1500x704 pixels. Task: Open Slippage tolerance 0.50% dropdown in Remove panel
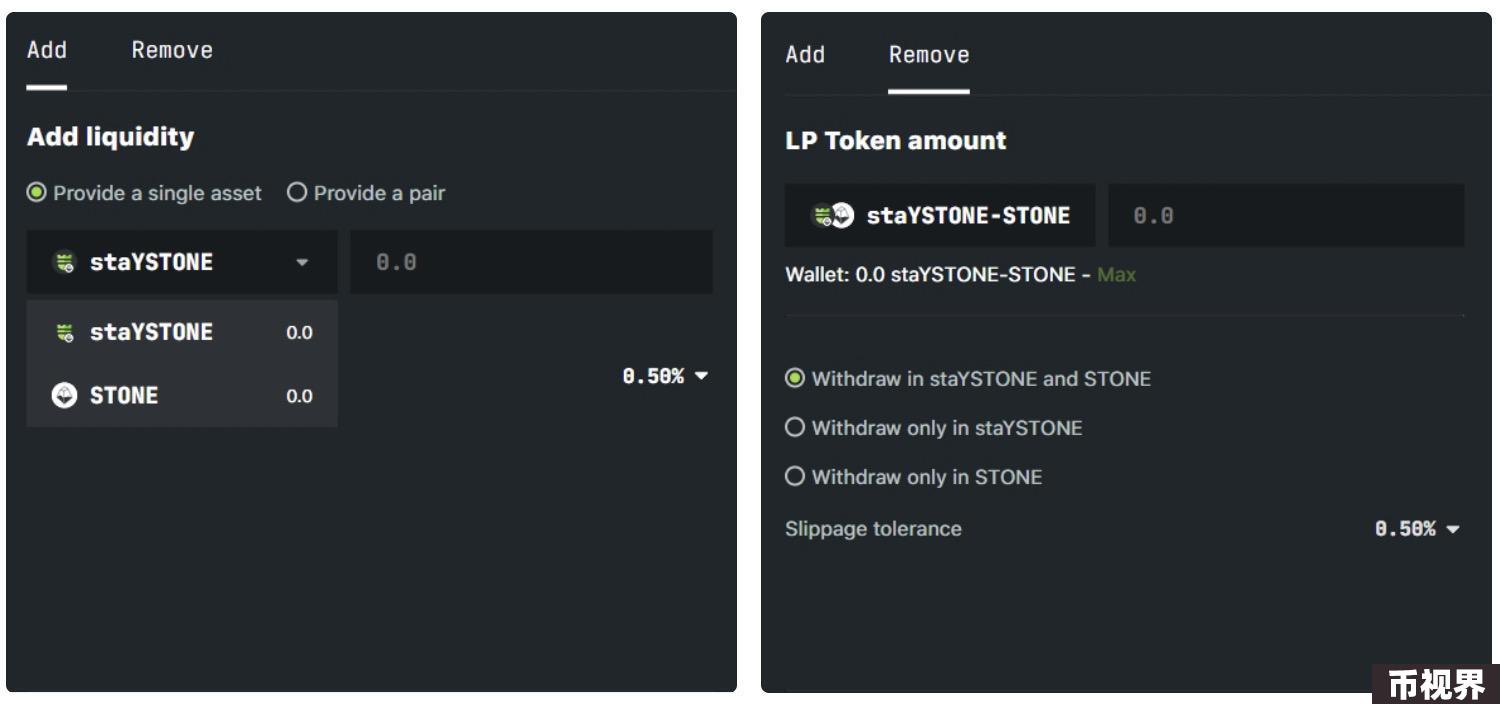click(1418, 529)
